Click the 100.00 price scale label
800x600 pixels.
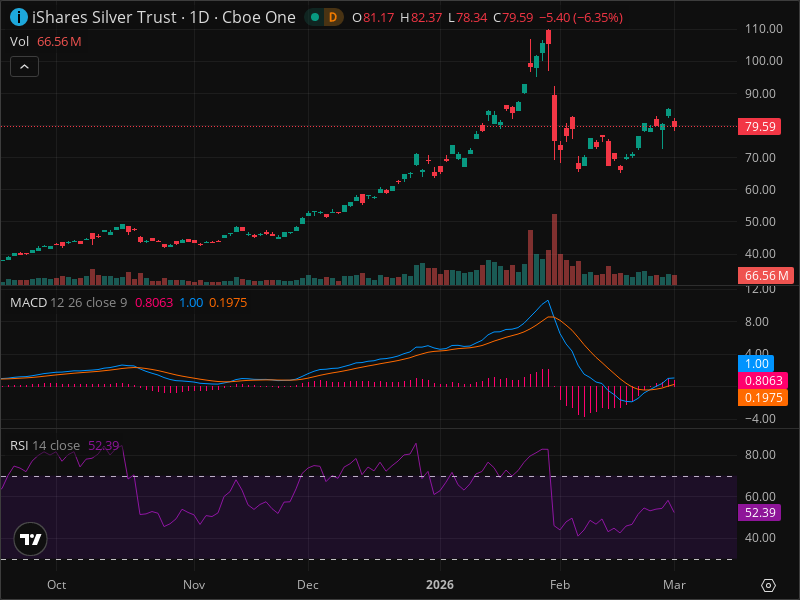pos(763,61)
